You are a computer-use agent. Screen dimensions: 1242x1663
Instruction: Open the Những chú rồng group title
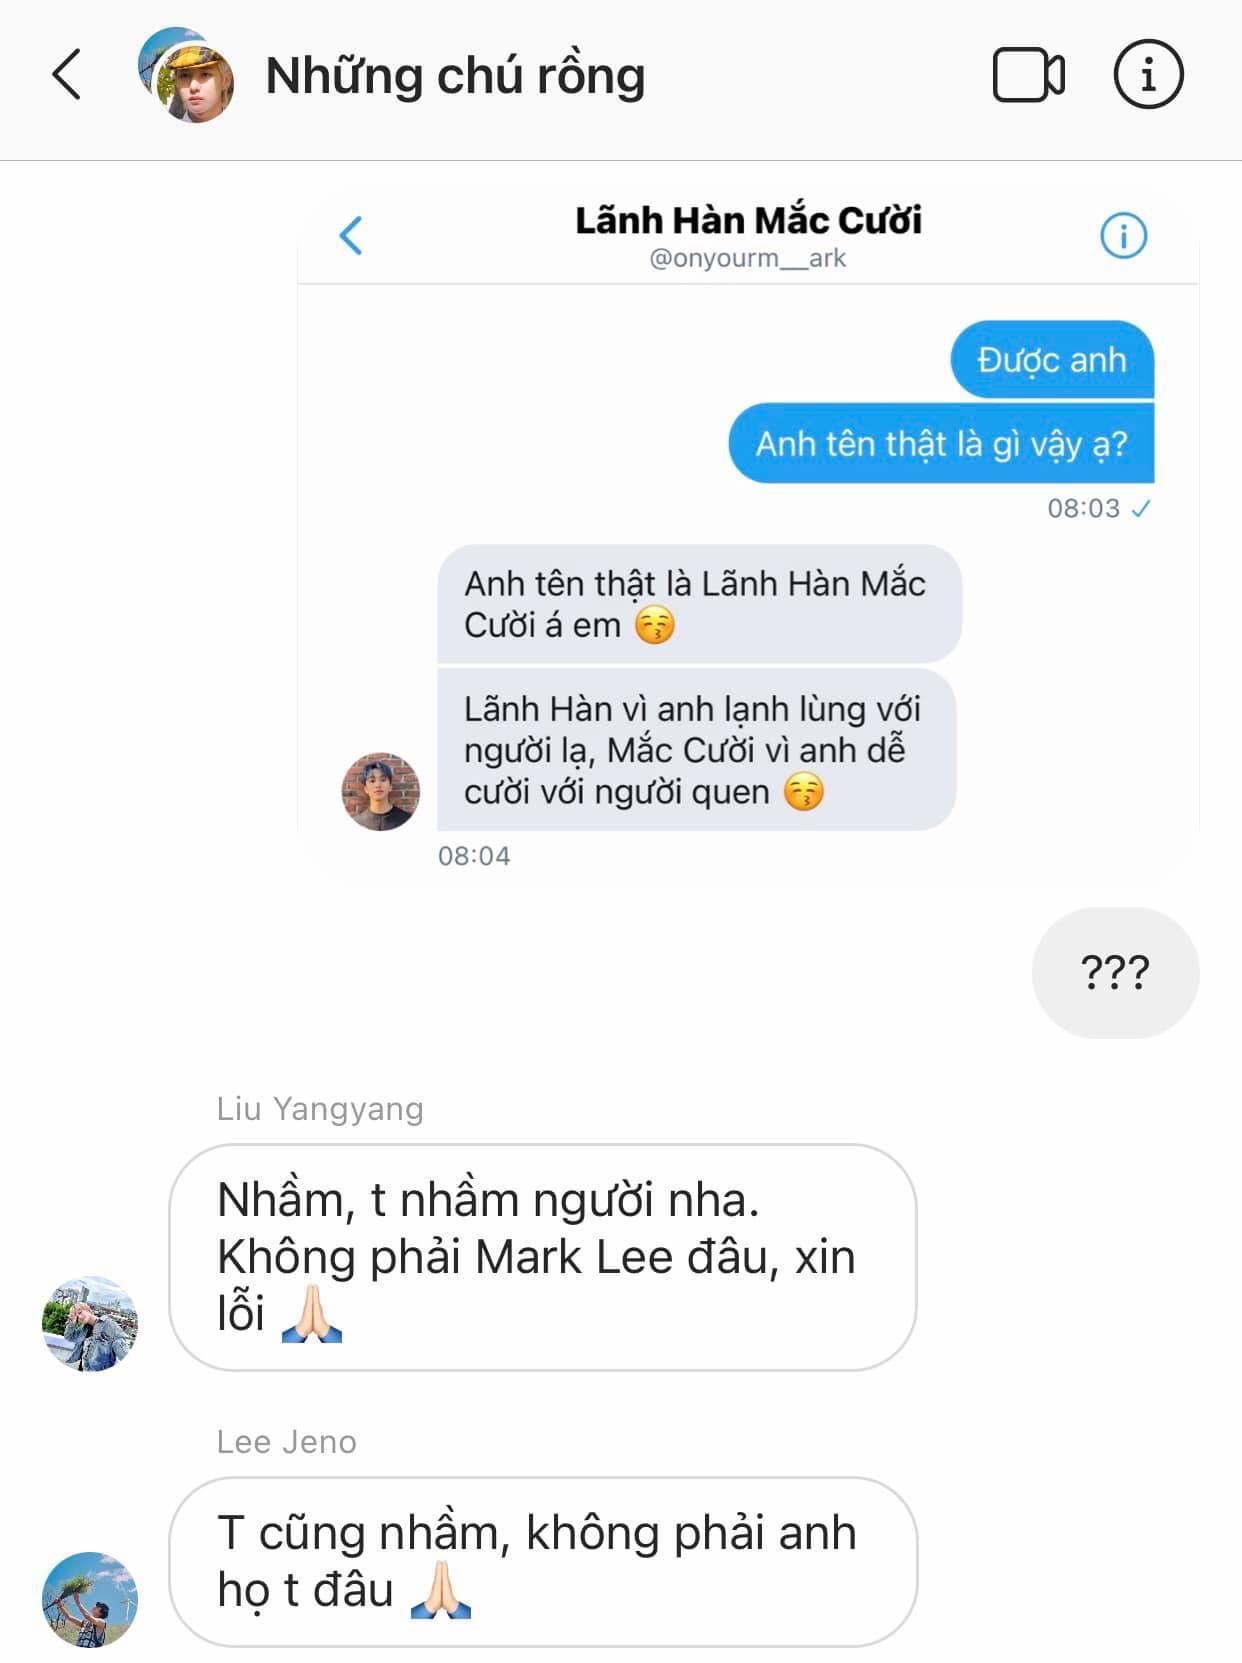455,76
